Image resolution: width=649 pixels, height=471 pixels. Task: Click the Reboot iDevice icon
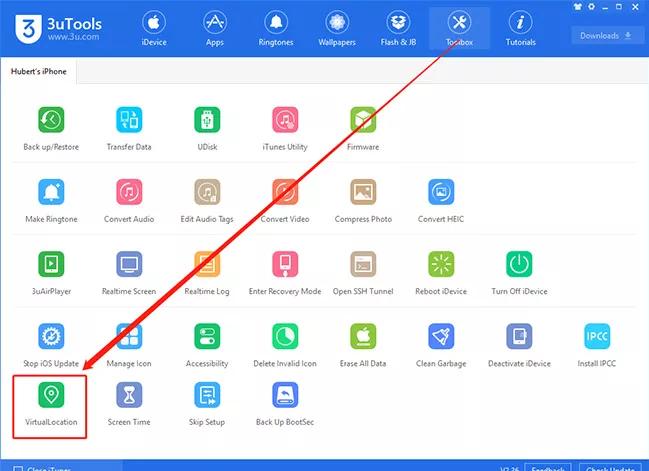(441, 264)
